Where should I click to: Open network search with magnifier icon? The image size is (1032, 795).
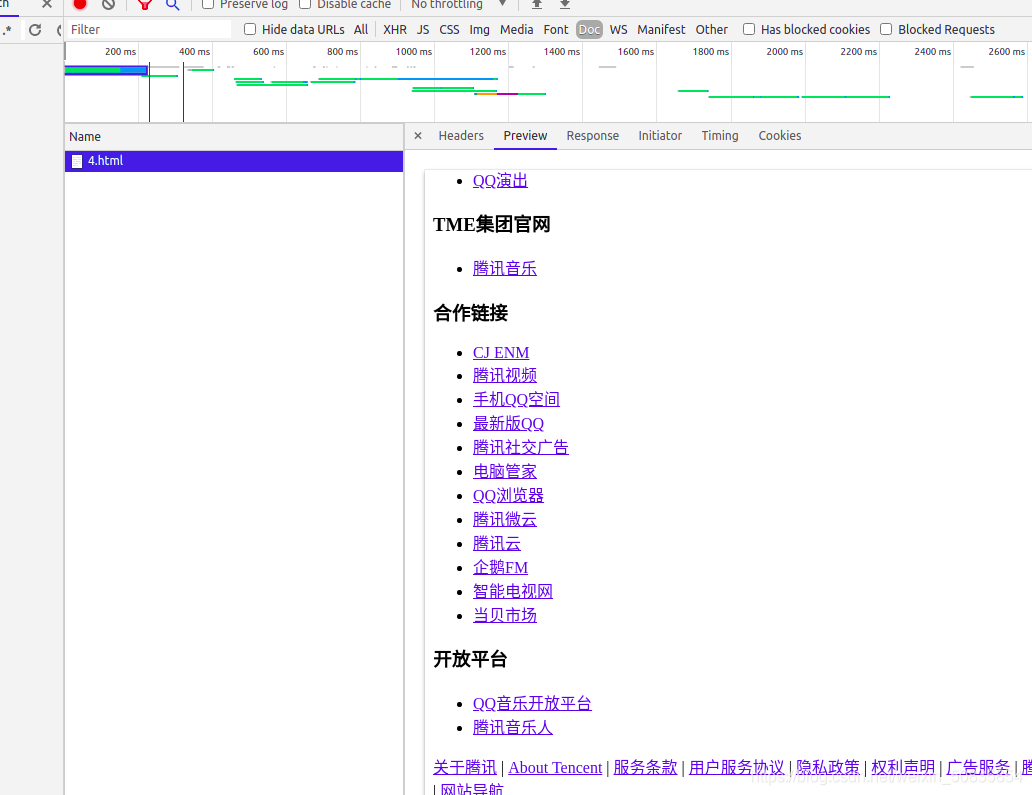172,4
